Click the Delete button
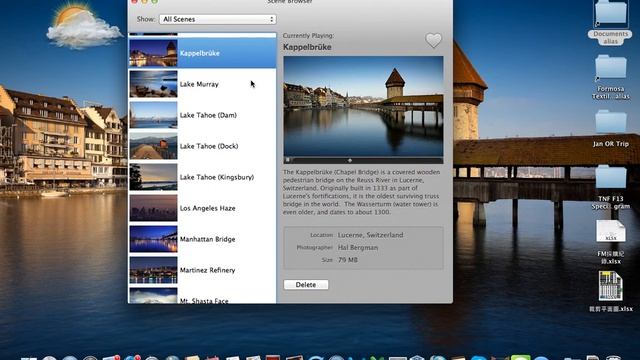The width and height of the screenshot is (640, 360). pos(306,284)
